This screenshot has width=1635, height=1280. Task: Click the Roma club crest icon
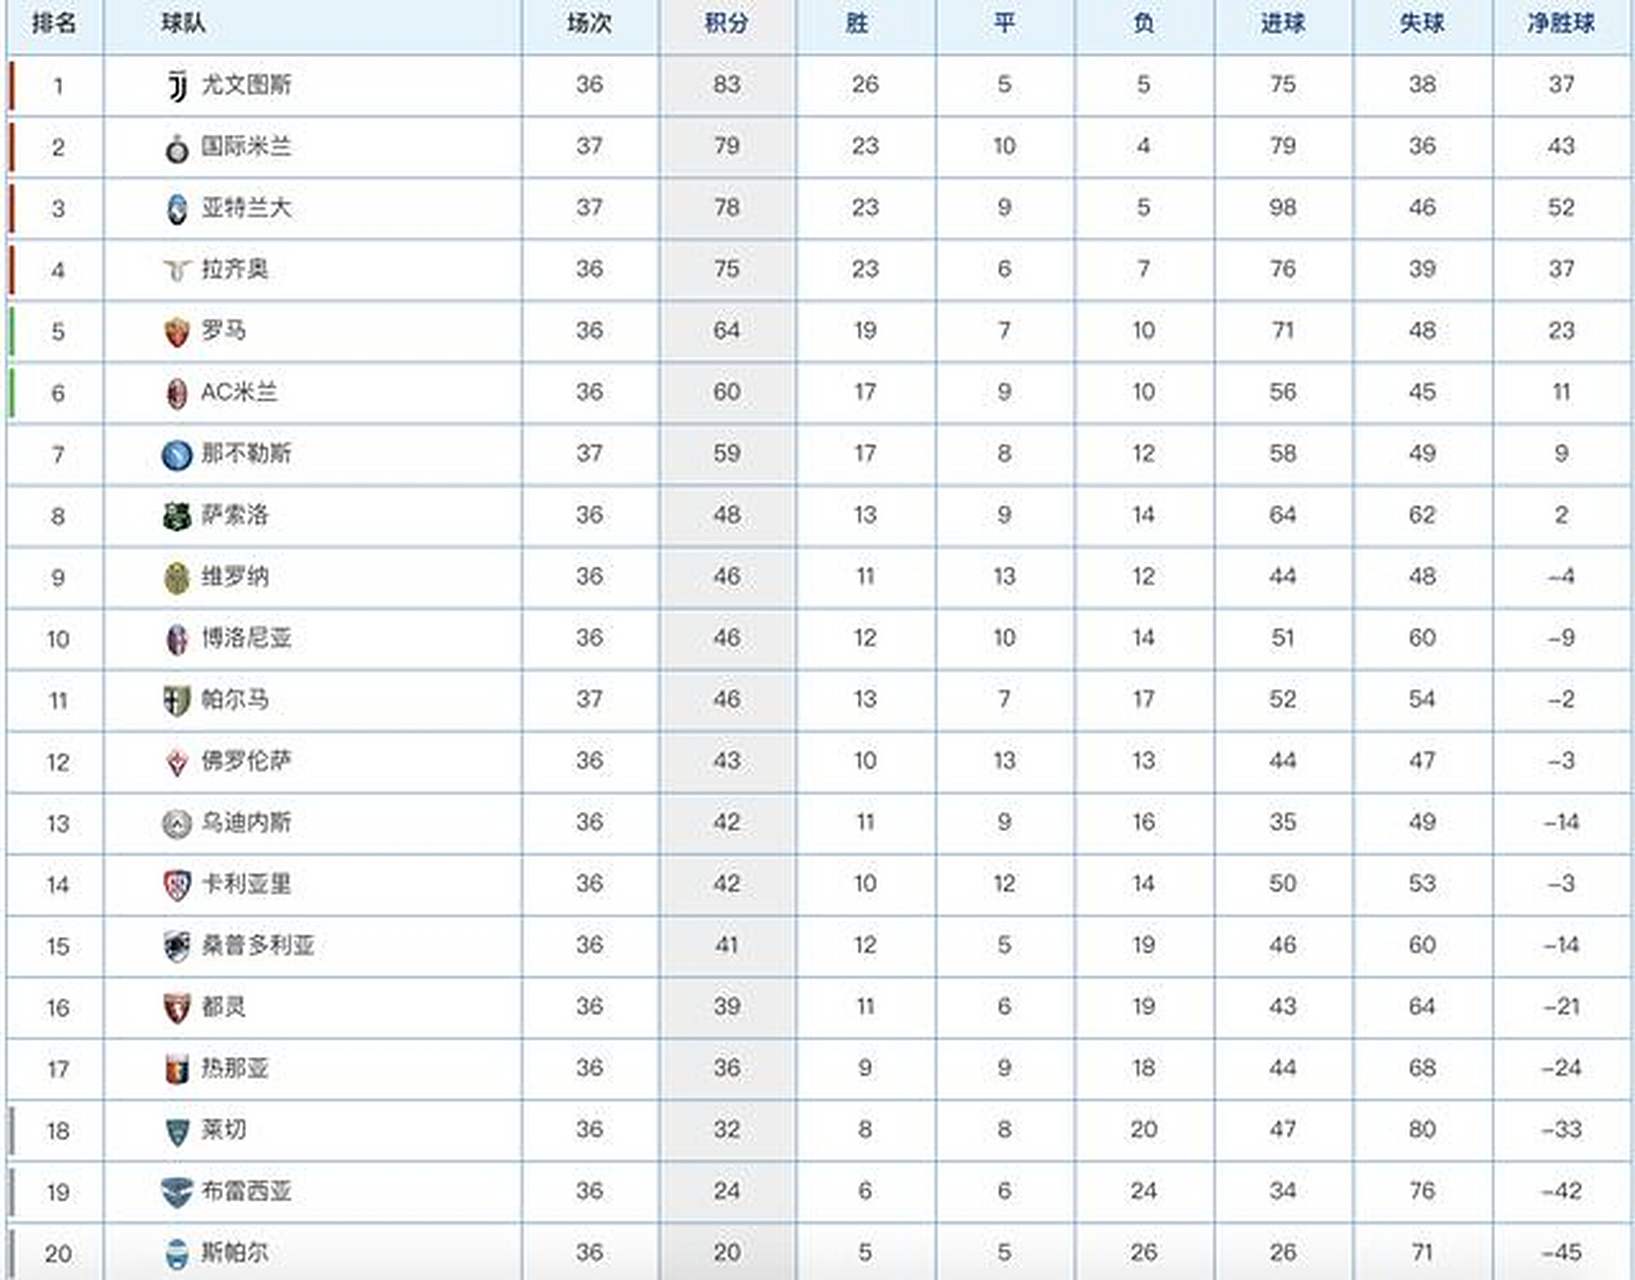click(x=177, y=332)
